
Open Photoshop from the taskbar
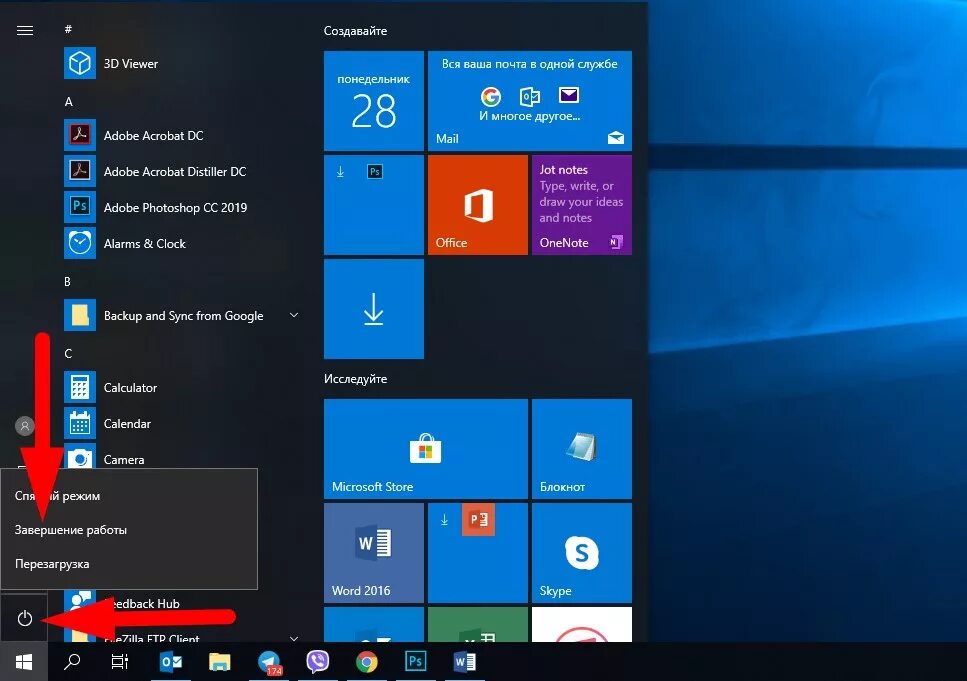(416, 662)
